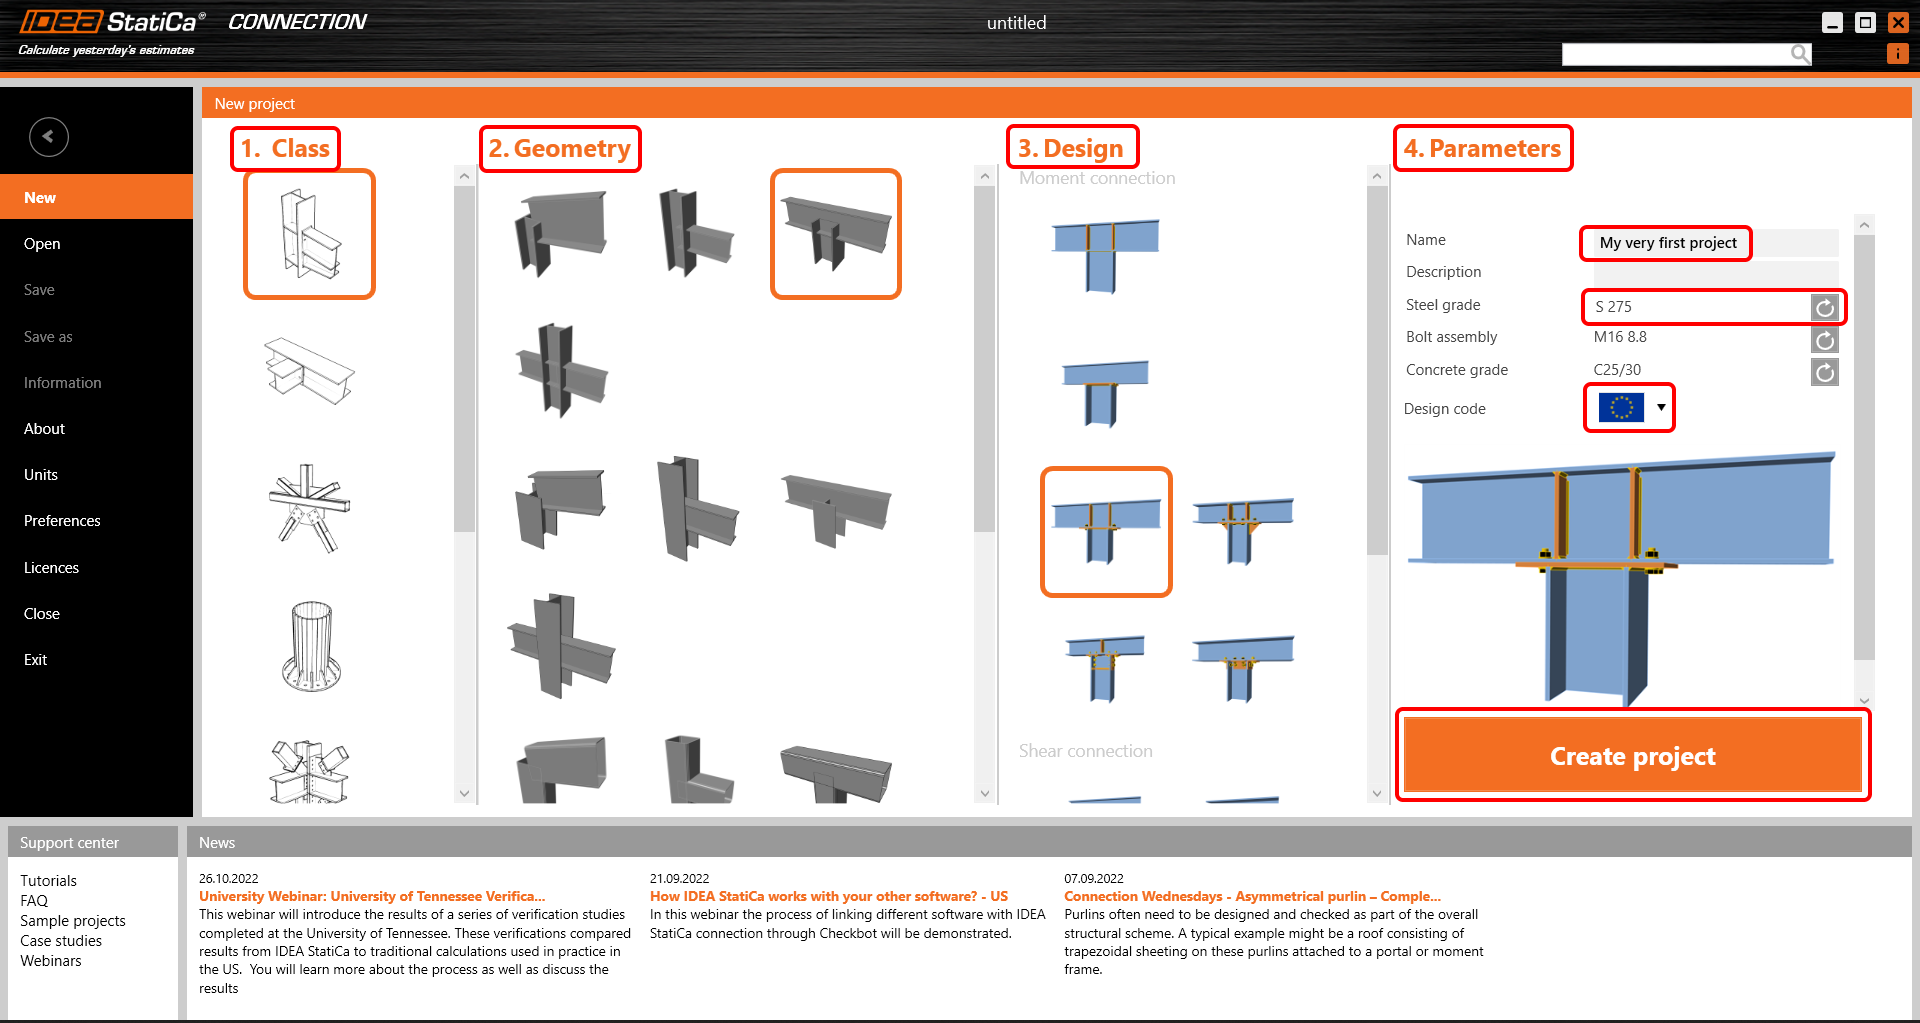Select Units in the left sidebar
This screenshot has height=1023, width=1920.
tap(41, 475)
